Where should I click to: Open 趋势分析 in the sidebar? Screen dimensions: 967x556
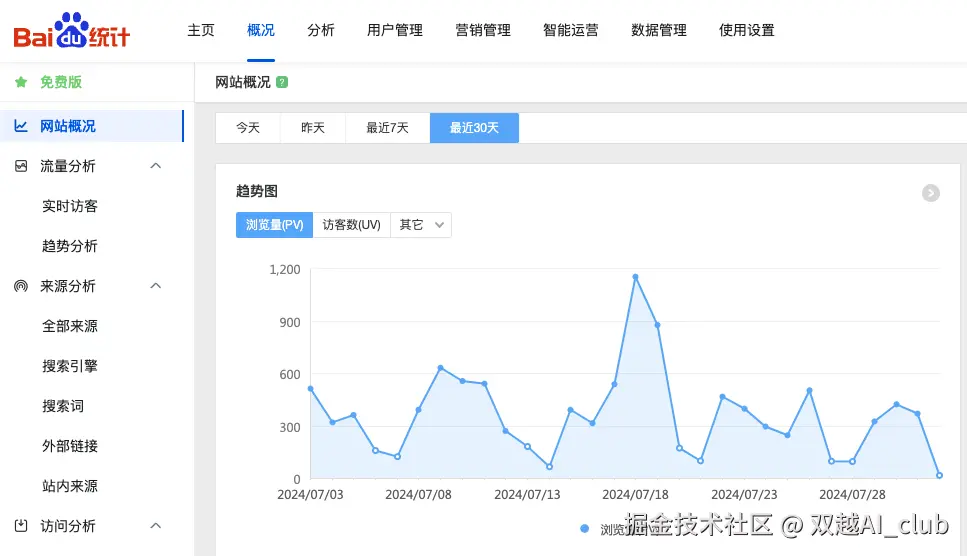tap(70, 246)
